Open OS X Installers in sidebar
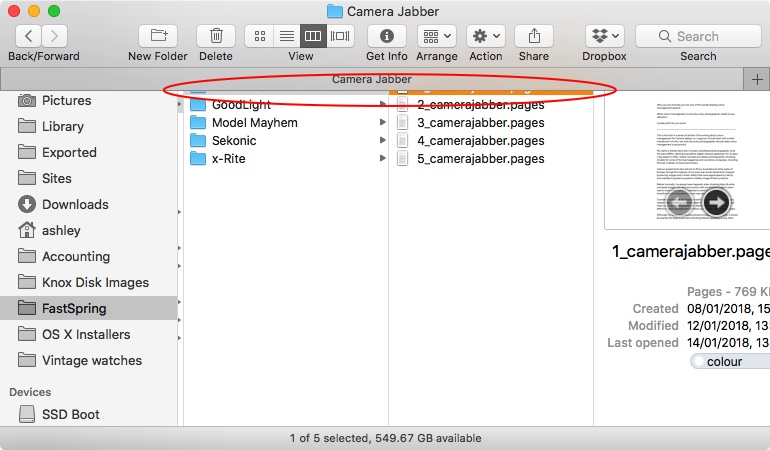770x450 pixels. coord(88,335)
